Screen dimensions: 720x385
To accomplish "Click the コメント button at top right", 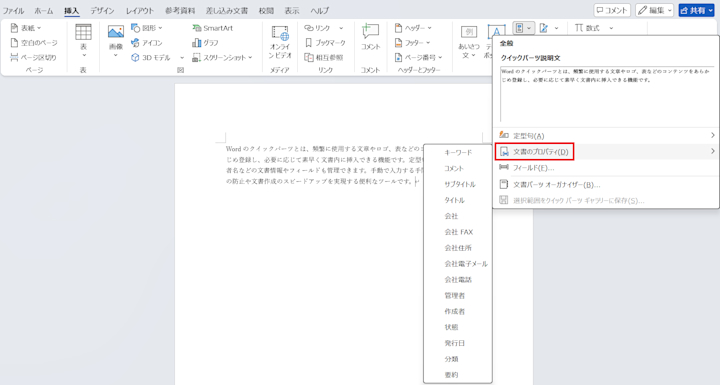I will [x=612, y=10].
